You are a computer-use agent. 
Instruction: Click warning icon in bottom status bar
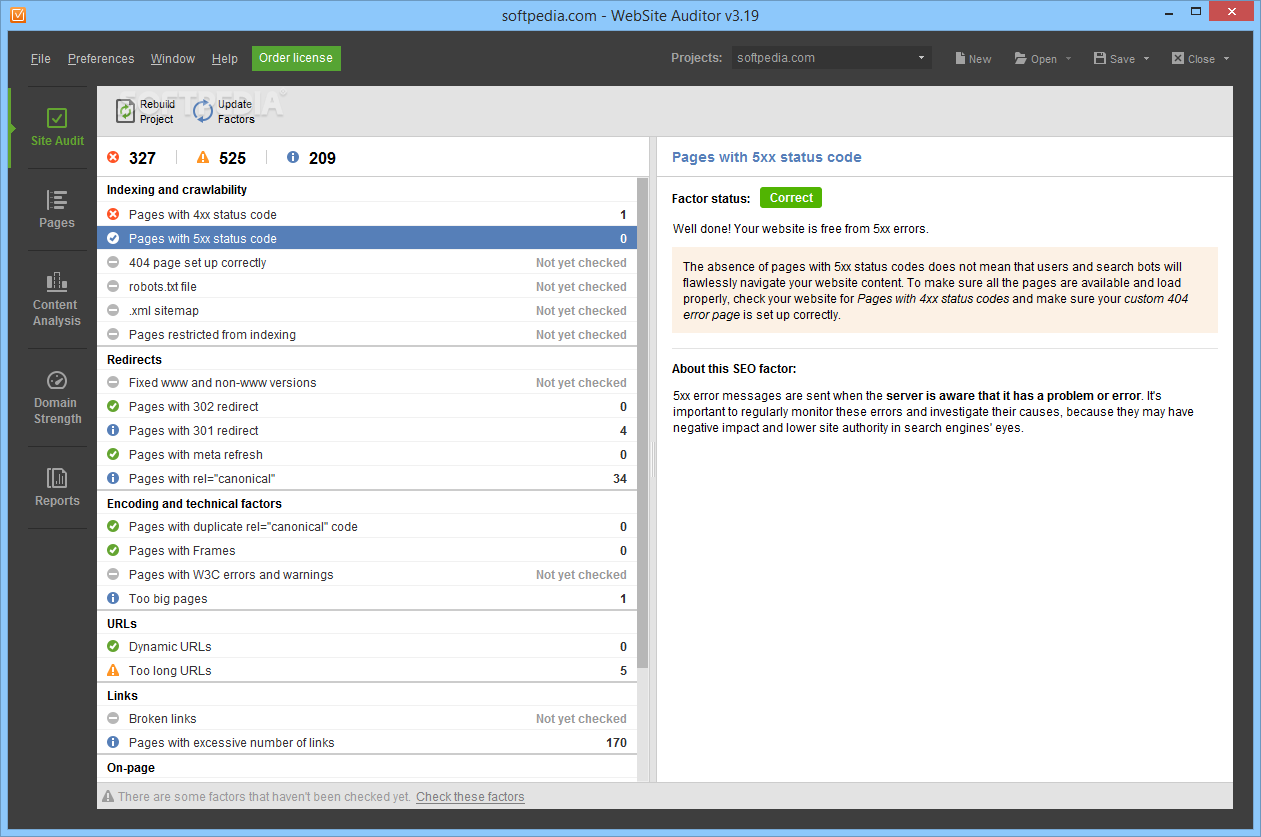pos(108,797)
